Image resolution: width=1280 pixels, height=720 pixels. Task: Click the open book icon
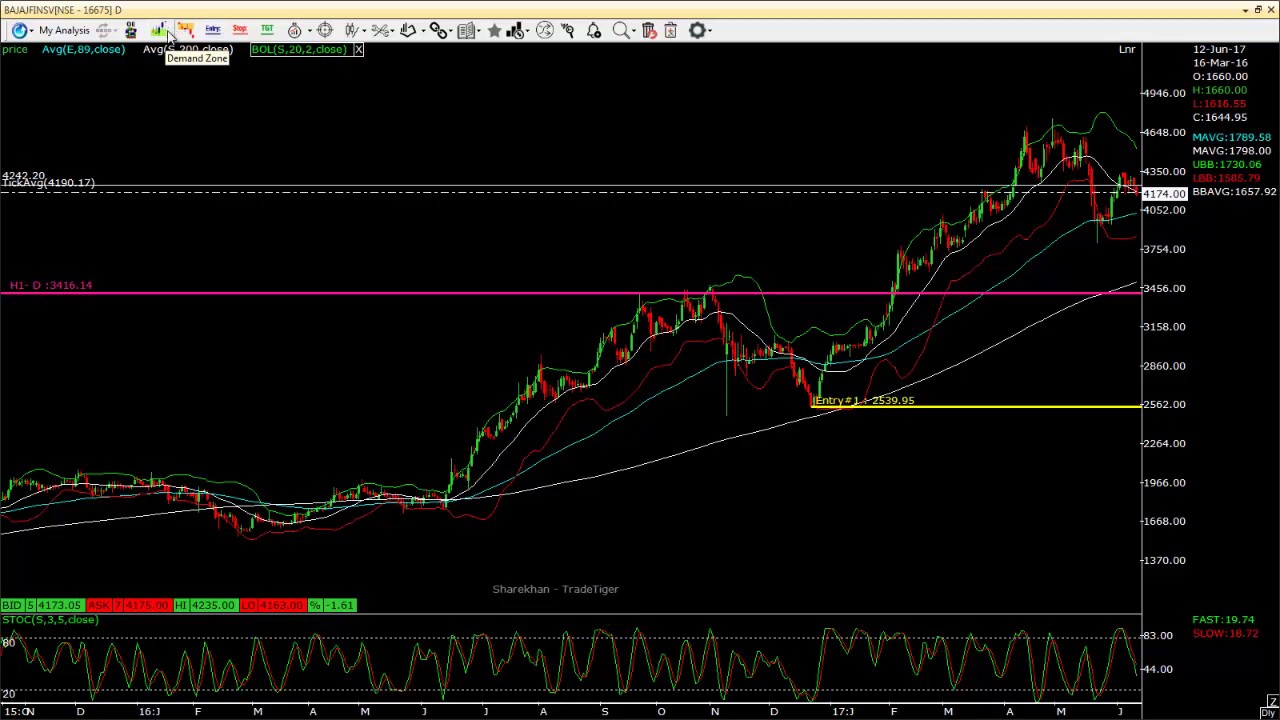(466, 30)
